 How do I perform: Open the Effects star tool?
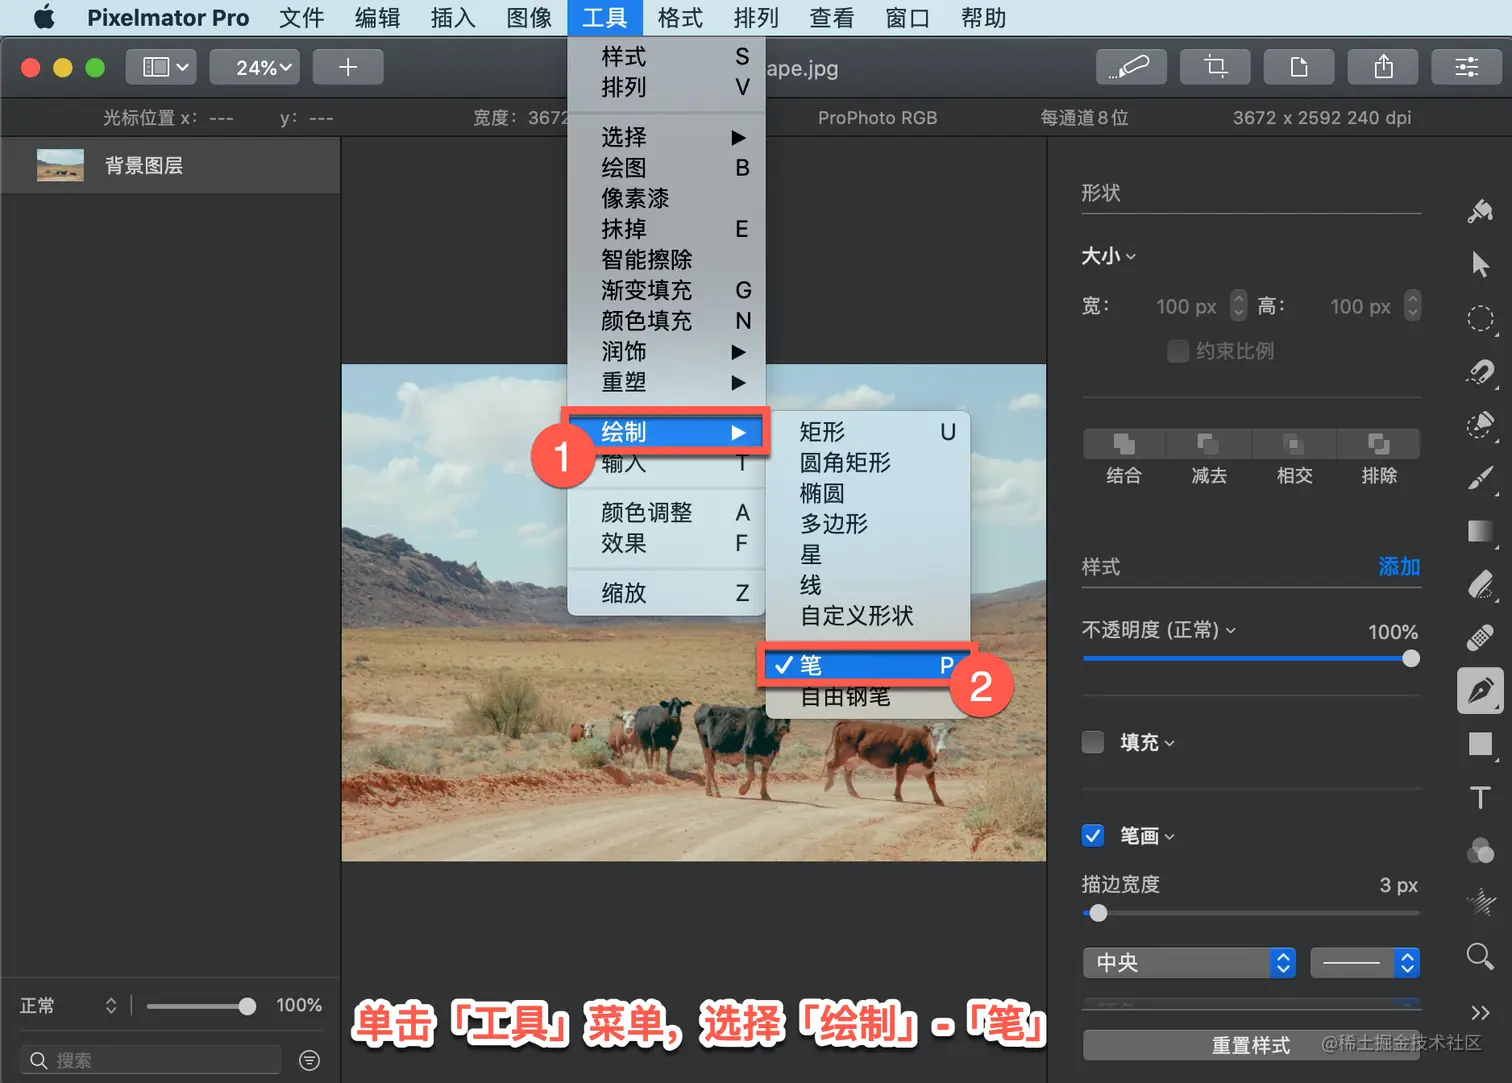coord(1480,903)
